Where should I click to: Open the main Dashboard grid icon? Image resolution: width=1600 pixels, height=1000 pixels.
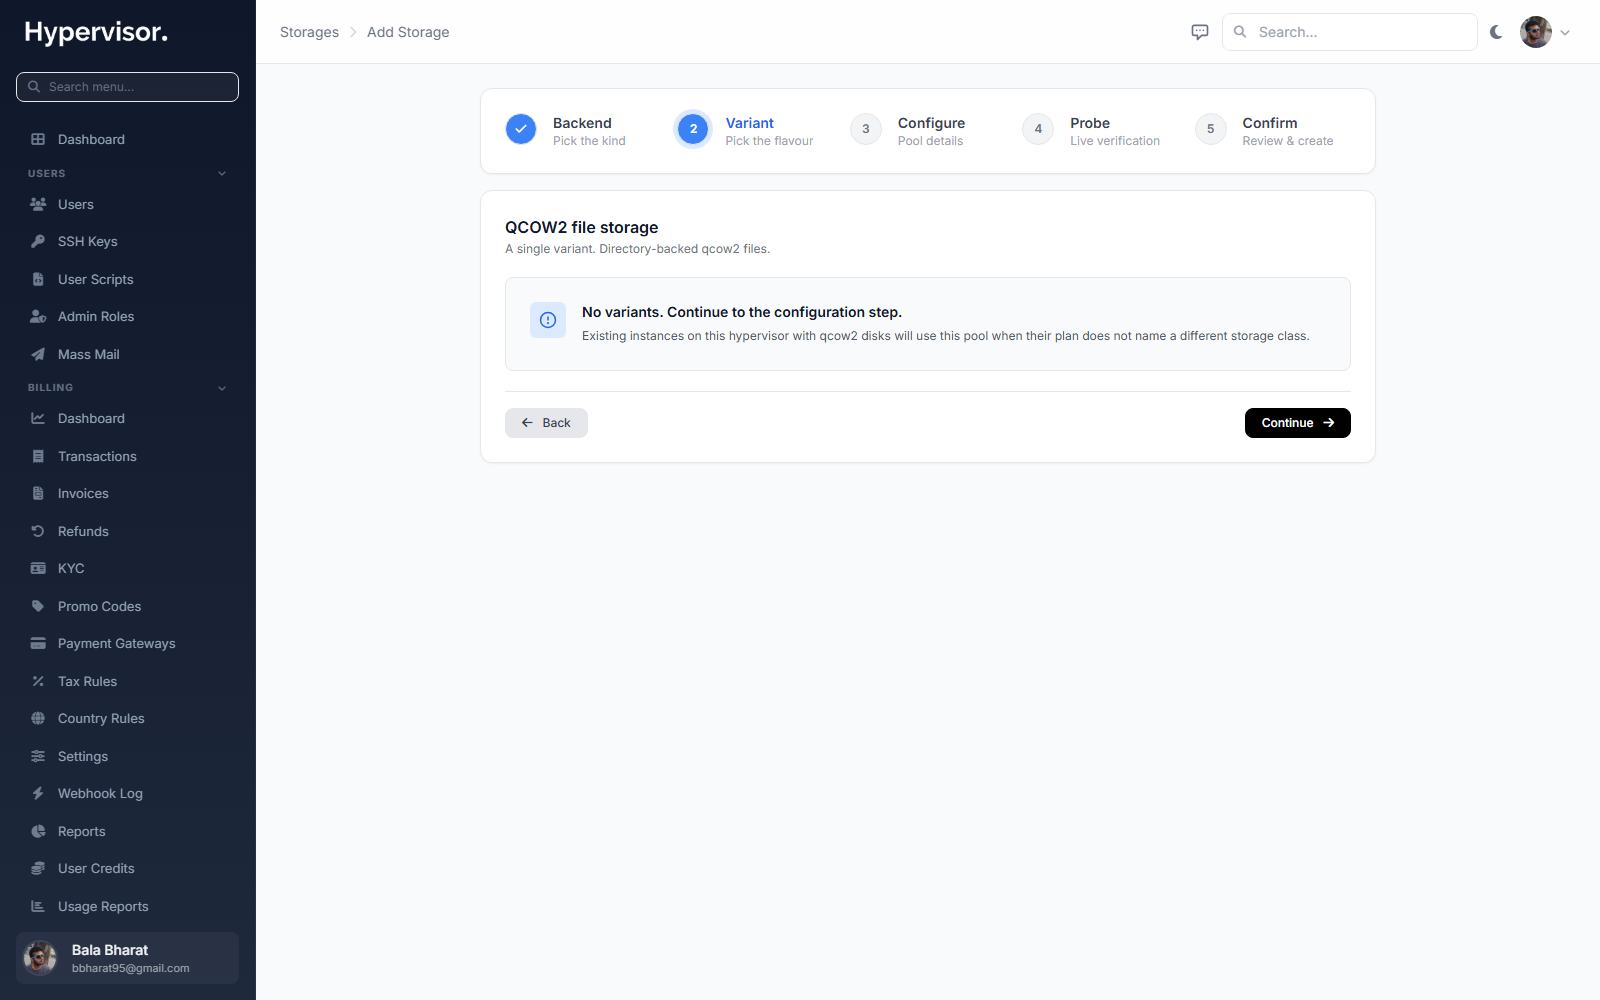click(x=38, y=139)
